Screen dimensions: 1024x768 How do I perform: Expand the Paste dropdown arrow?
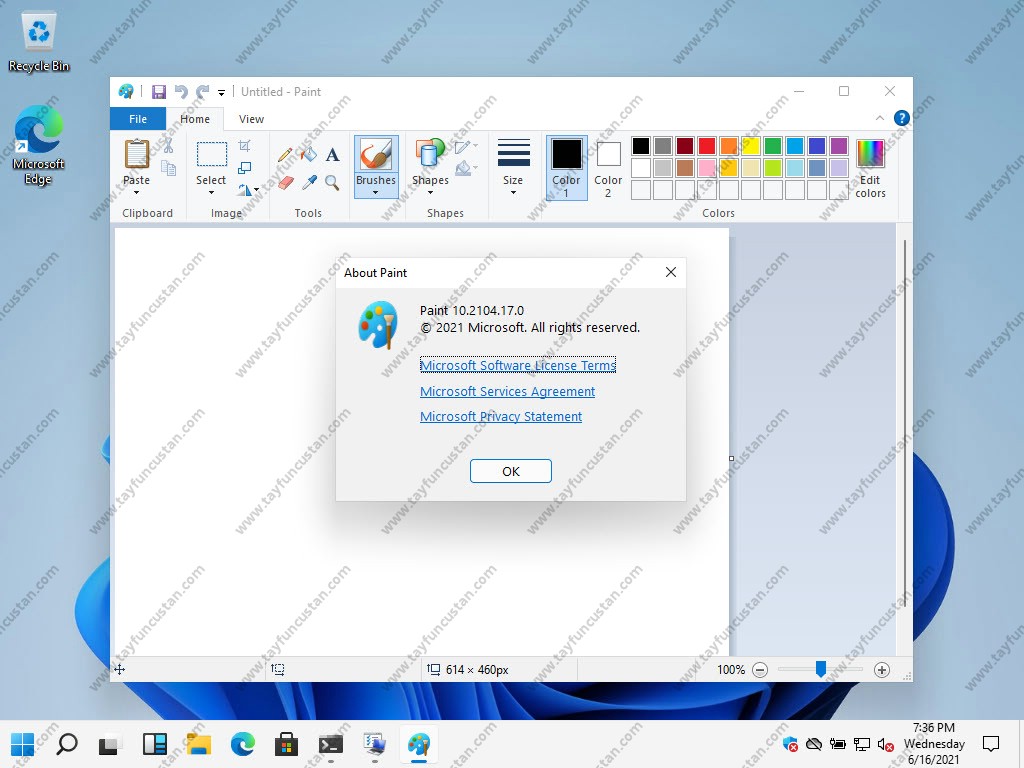[136, 193]
